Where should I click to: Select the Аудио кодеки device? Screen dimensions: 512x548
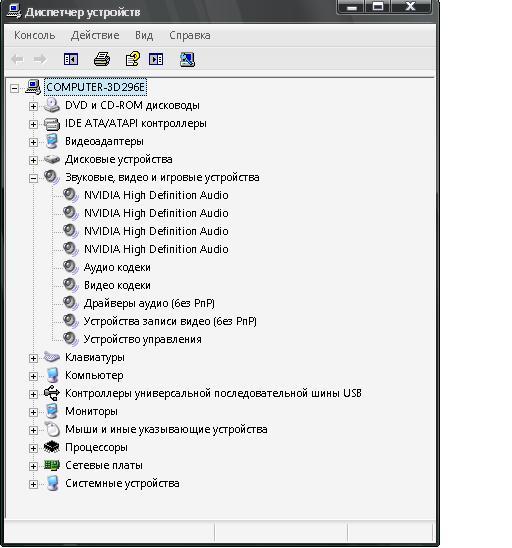(117, 267)
